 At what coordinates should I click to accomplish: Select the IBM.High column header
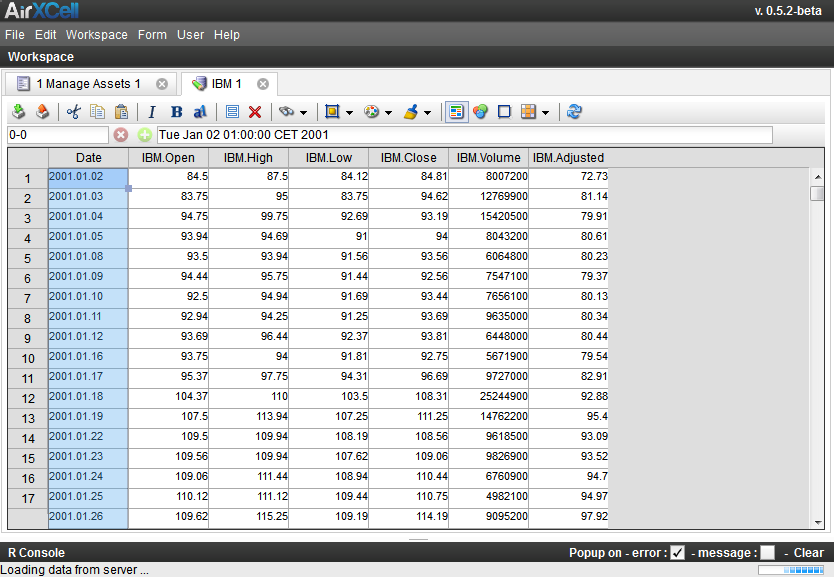pyautogui.click(x=248, y=158)
